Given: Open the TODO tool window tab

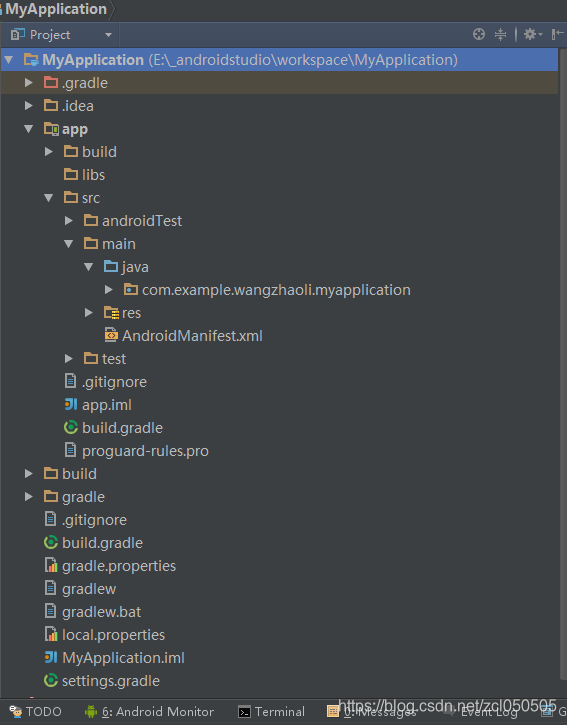Looking at the screenshot, I should 36,712.
